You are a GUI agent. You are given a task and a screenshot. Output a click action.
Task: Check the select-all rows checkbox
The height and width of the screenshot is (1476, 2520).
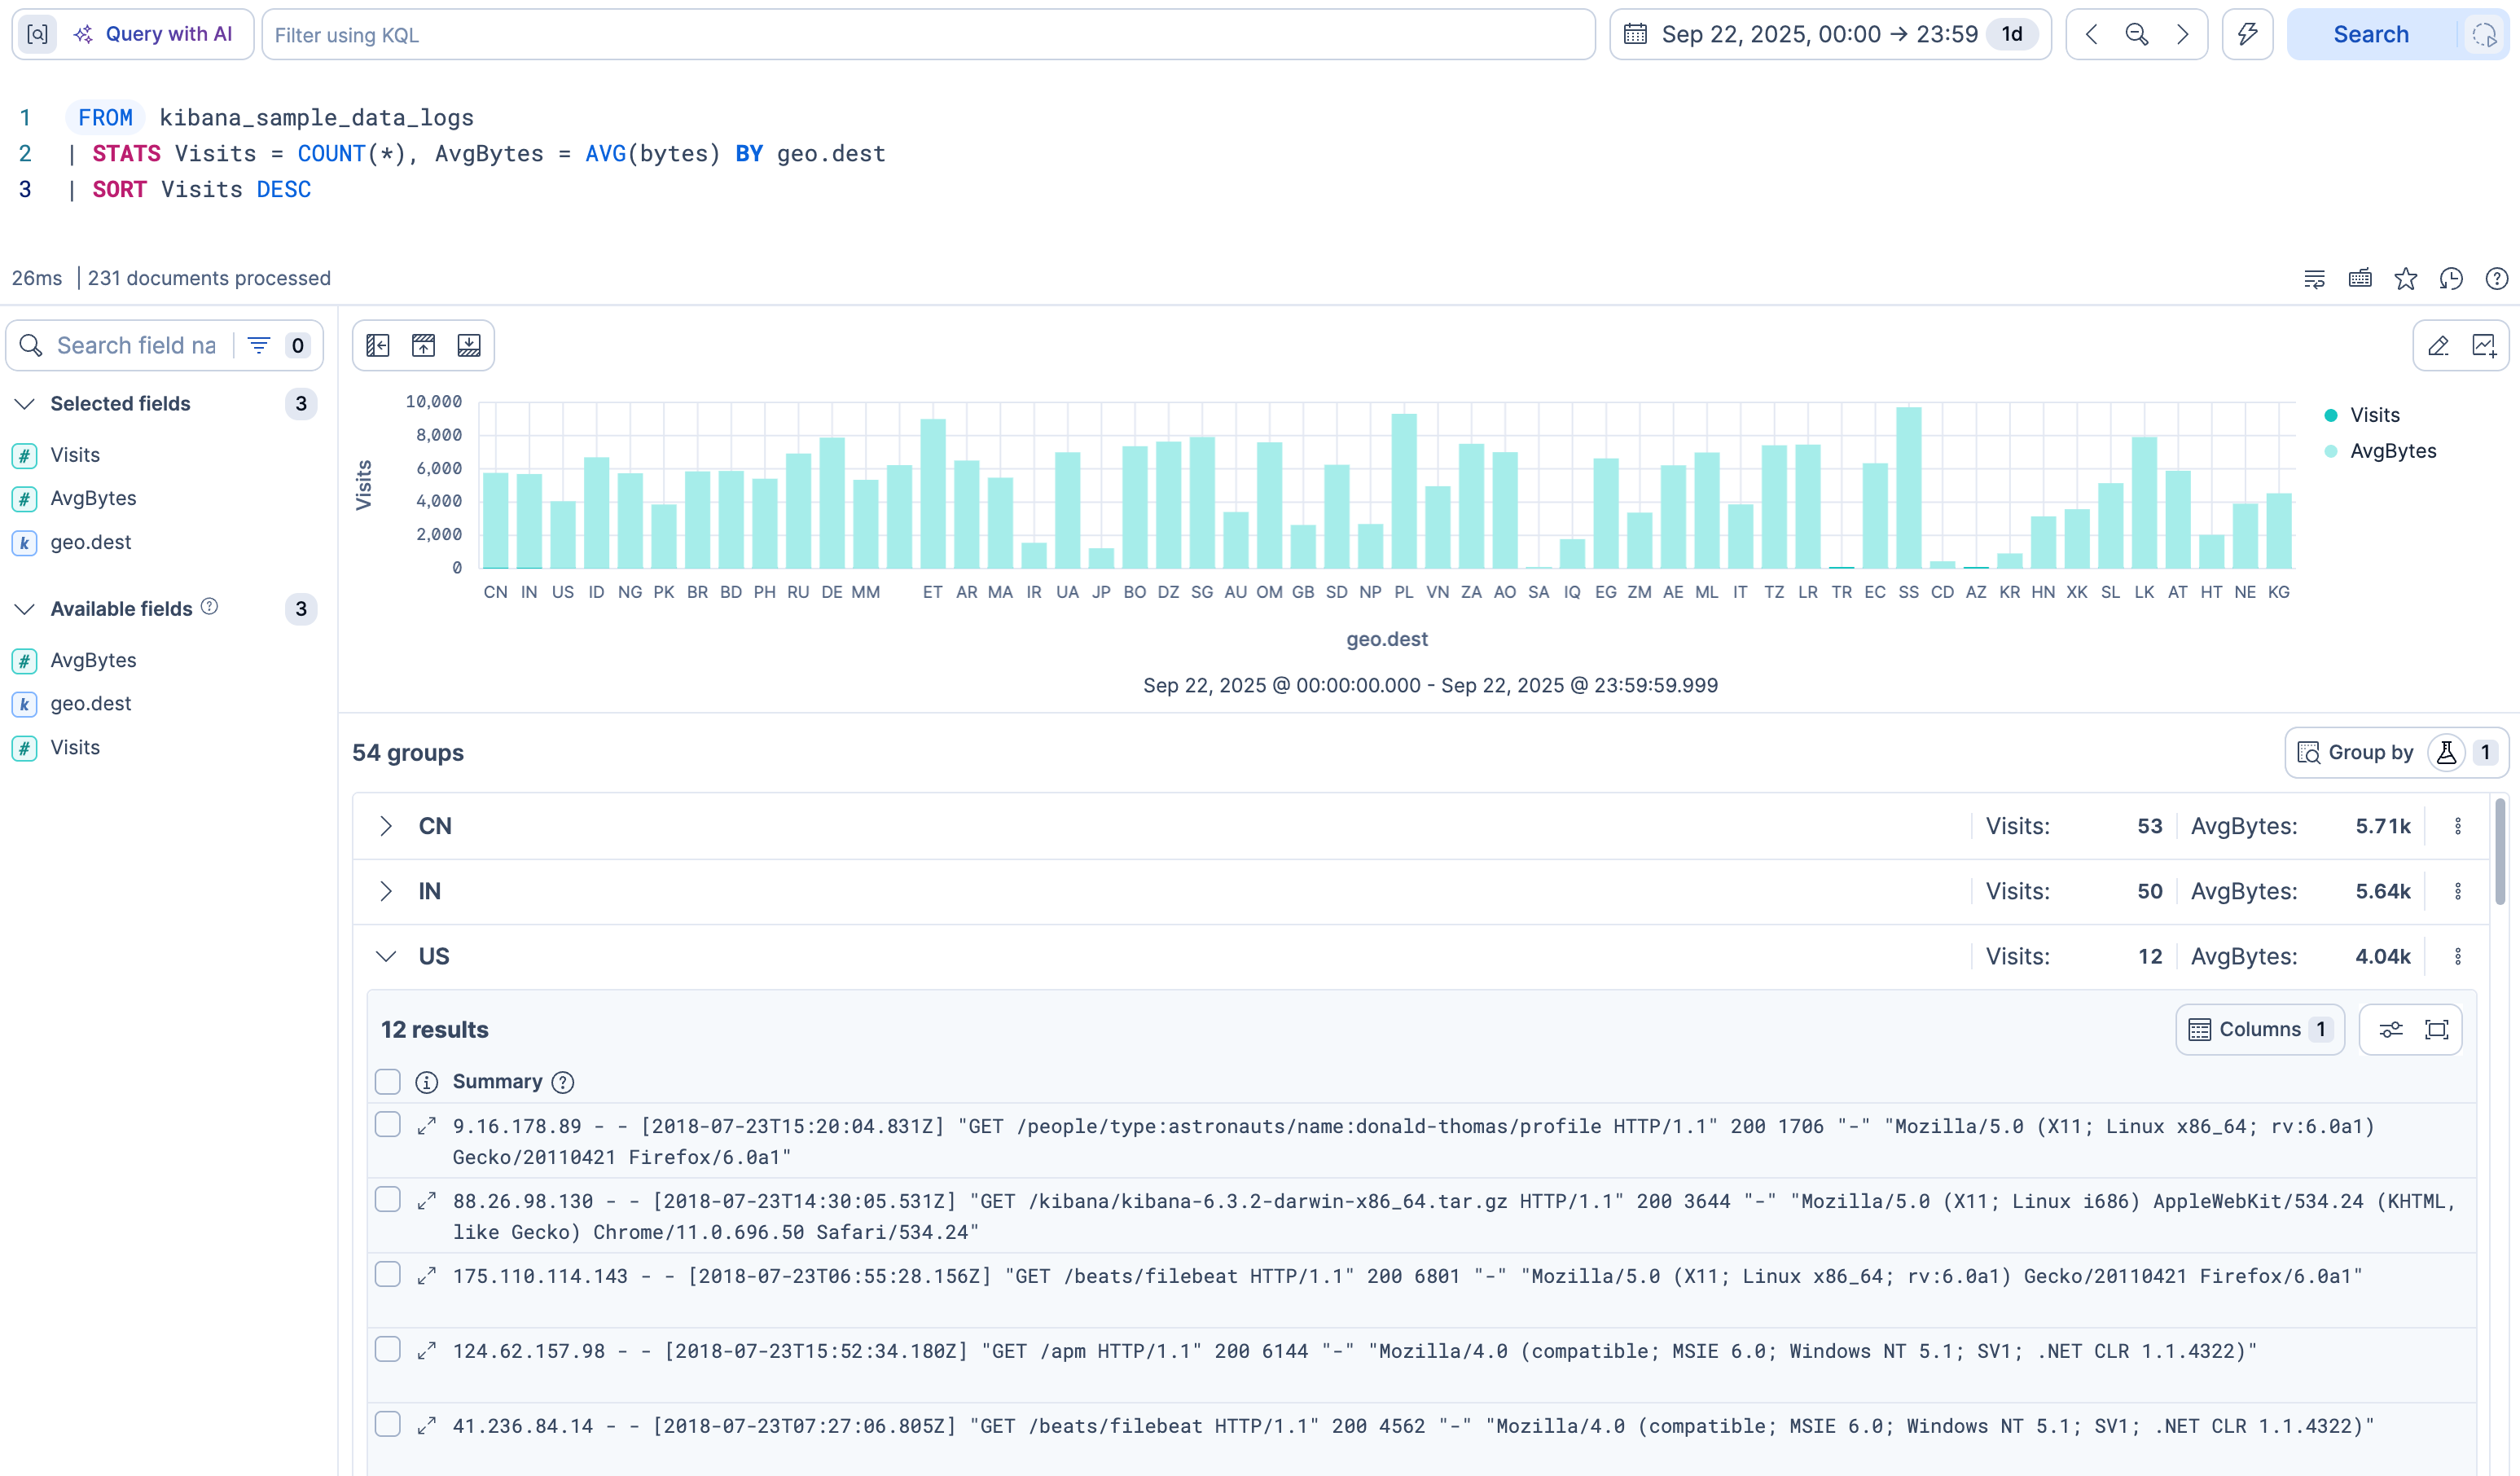click(x=388, y=1082)
